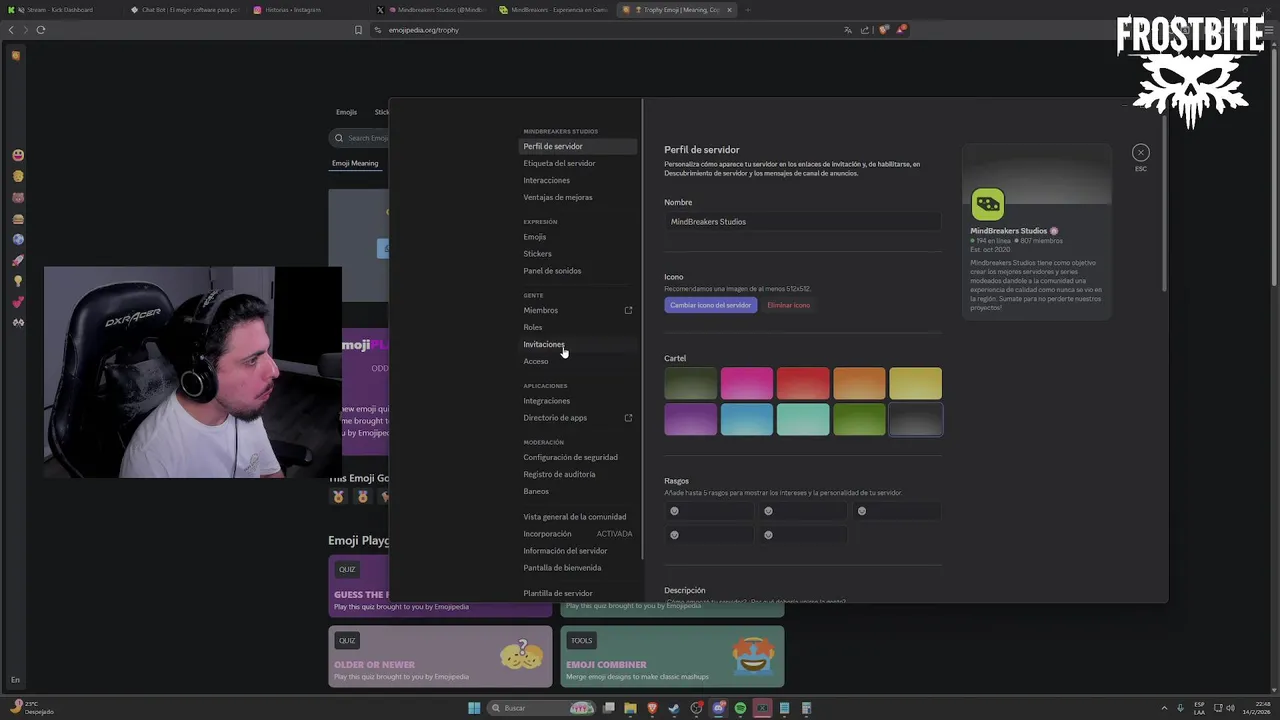Edit the server Nombre field
This screenshot has height=720, width=1280.
(x=803, y=222)
